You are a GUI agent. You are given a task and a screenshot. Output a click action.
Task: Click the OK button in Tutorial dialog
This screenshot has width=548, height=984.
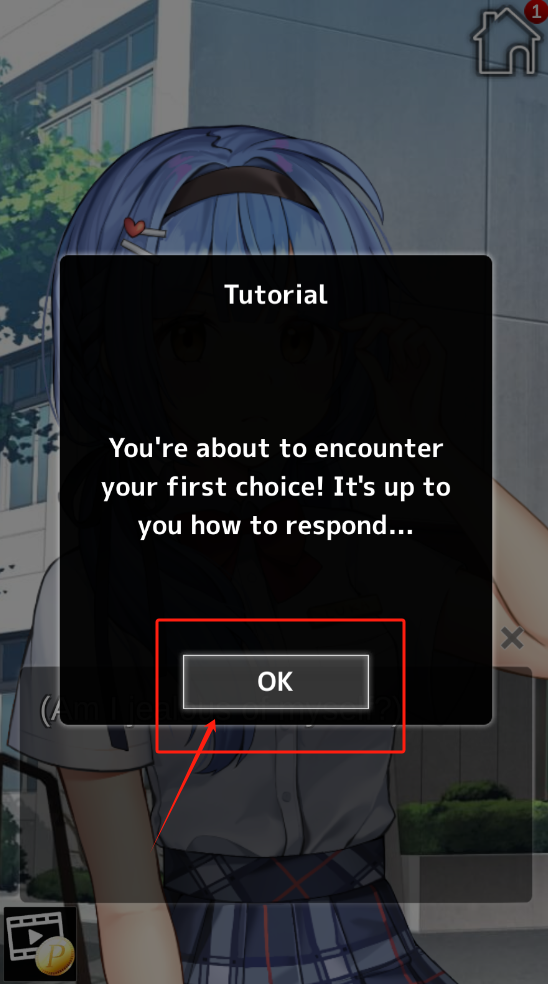click(276, 682)
